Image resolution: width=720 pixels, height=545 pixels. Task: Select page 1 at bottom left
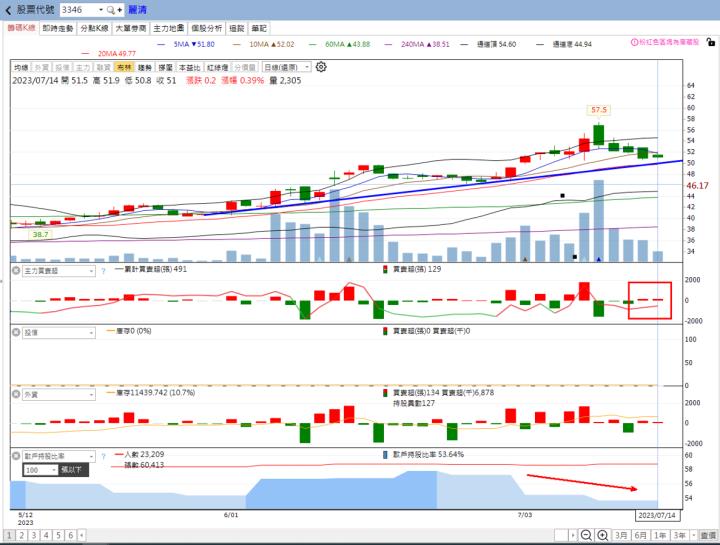click(x=9, y=535)
